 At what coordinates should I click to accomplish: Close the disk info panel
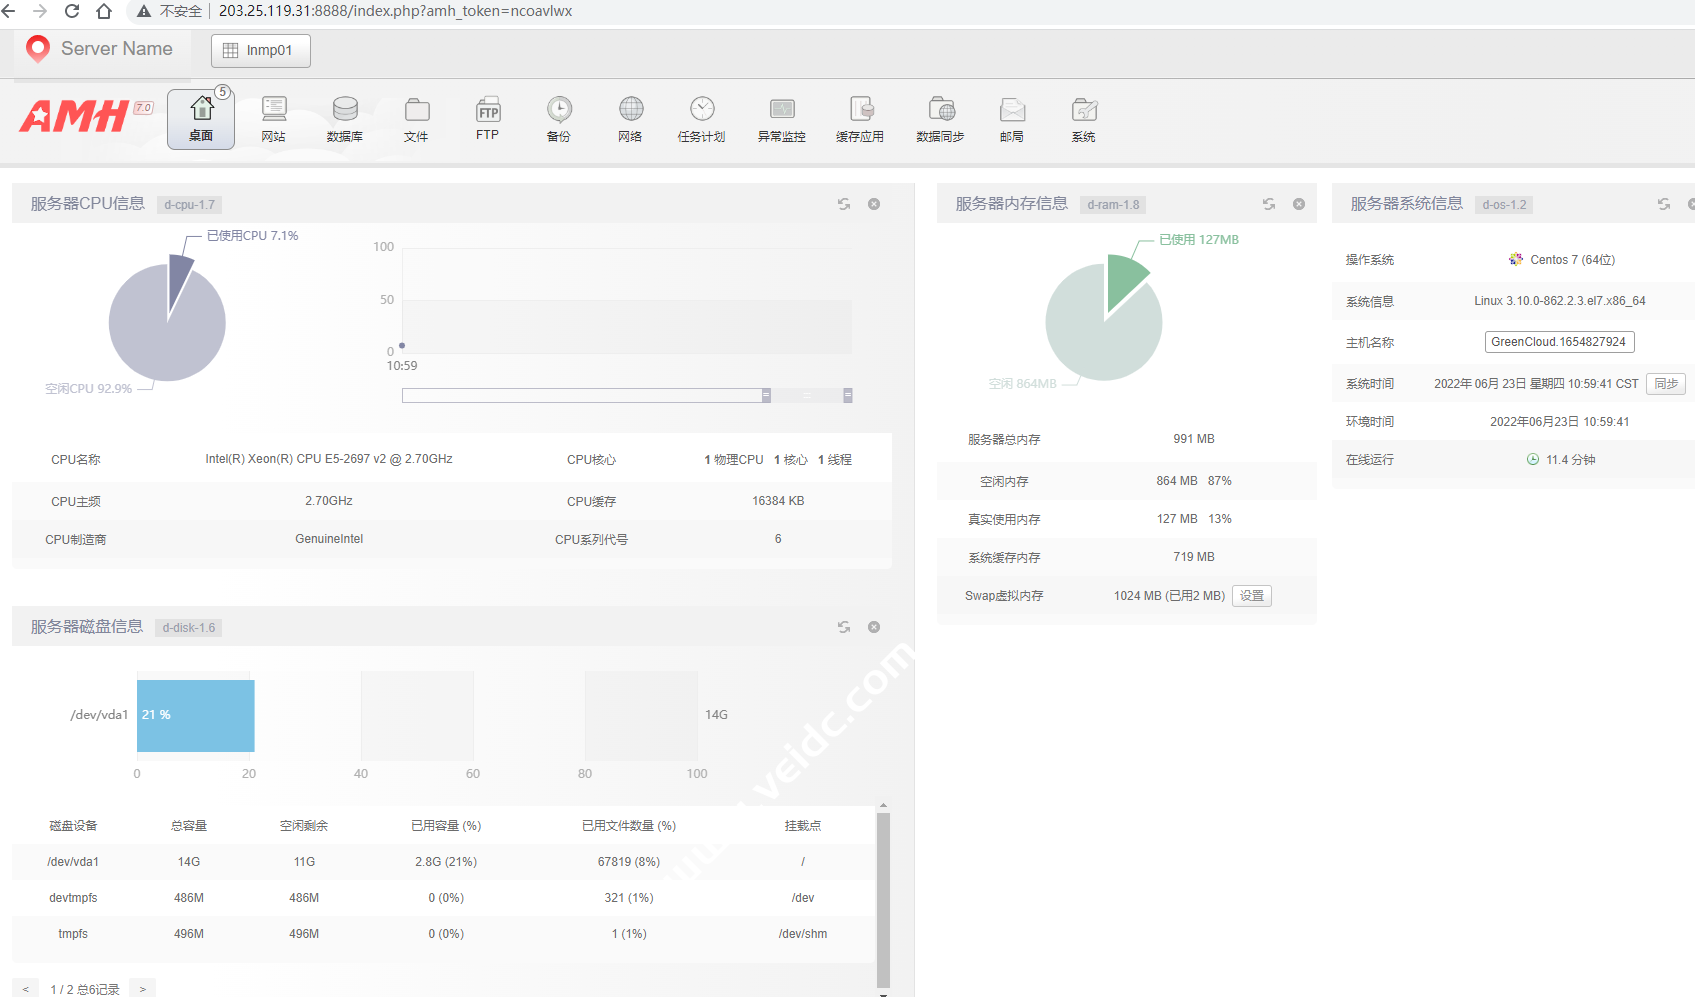tap(874, 627)
